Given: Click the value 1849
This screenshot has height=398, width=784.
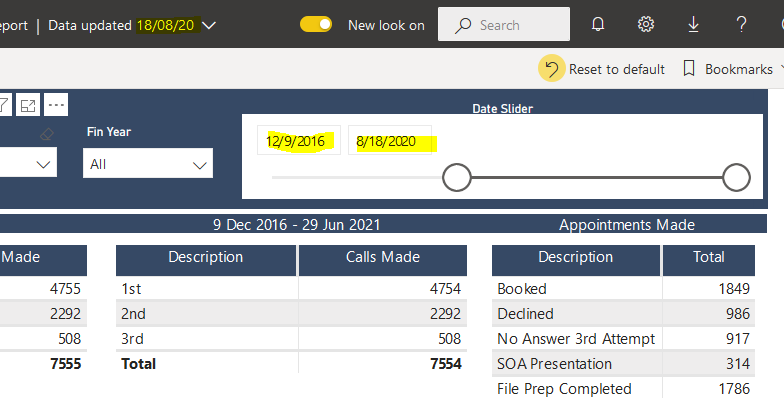Looking at the screenshot, I should point(734,288).
